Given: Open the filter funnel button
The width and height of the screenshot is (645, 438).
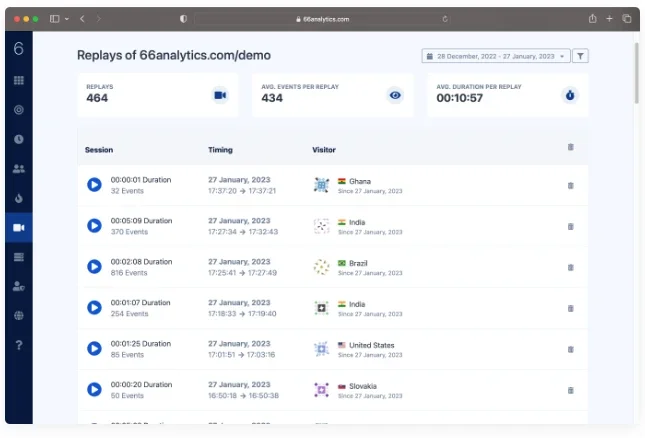Looking at the screenshot, I should click(580, 56).
